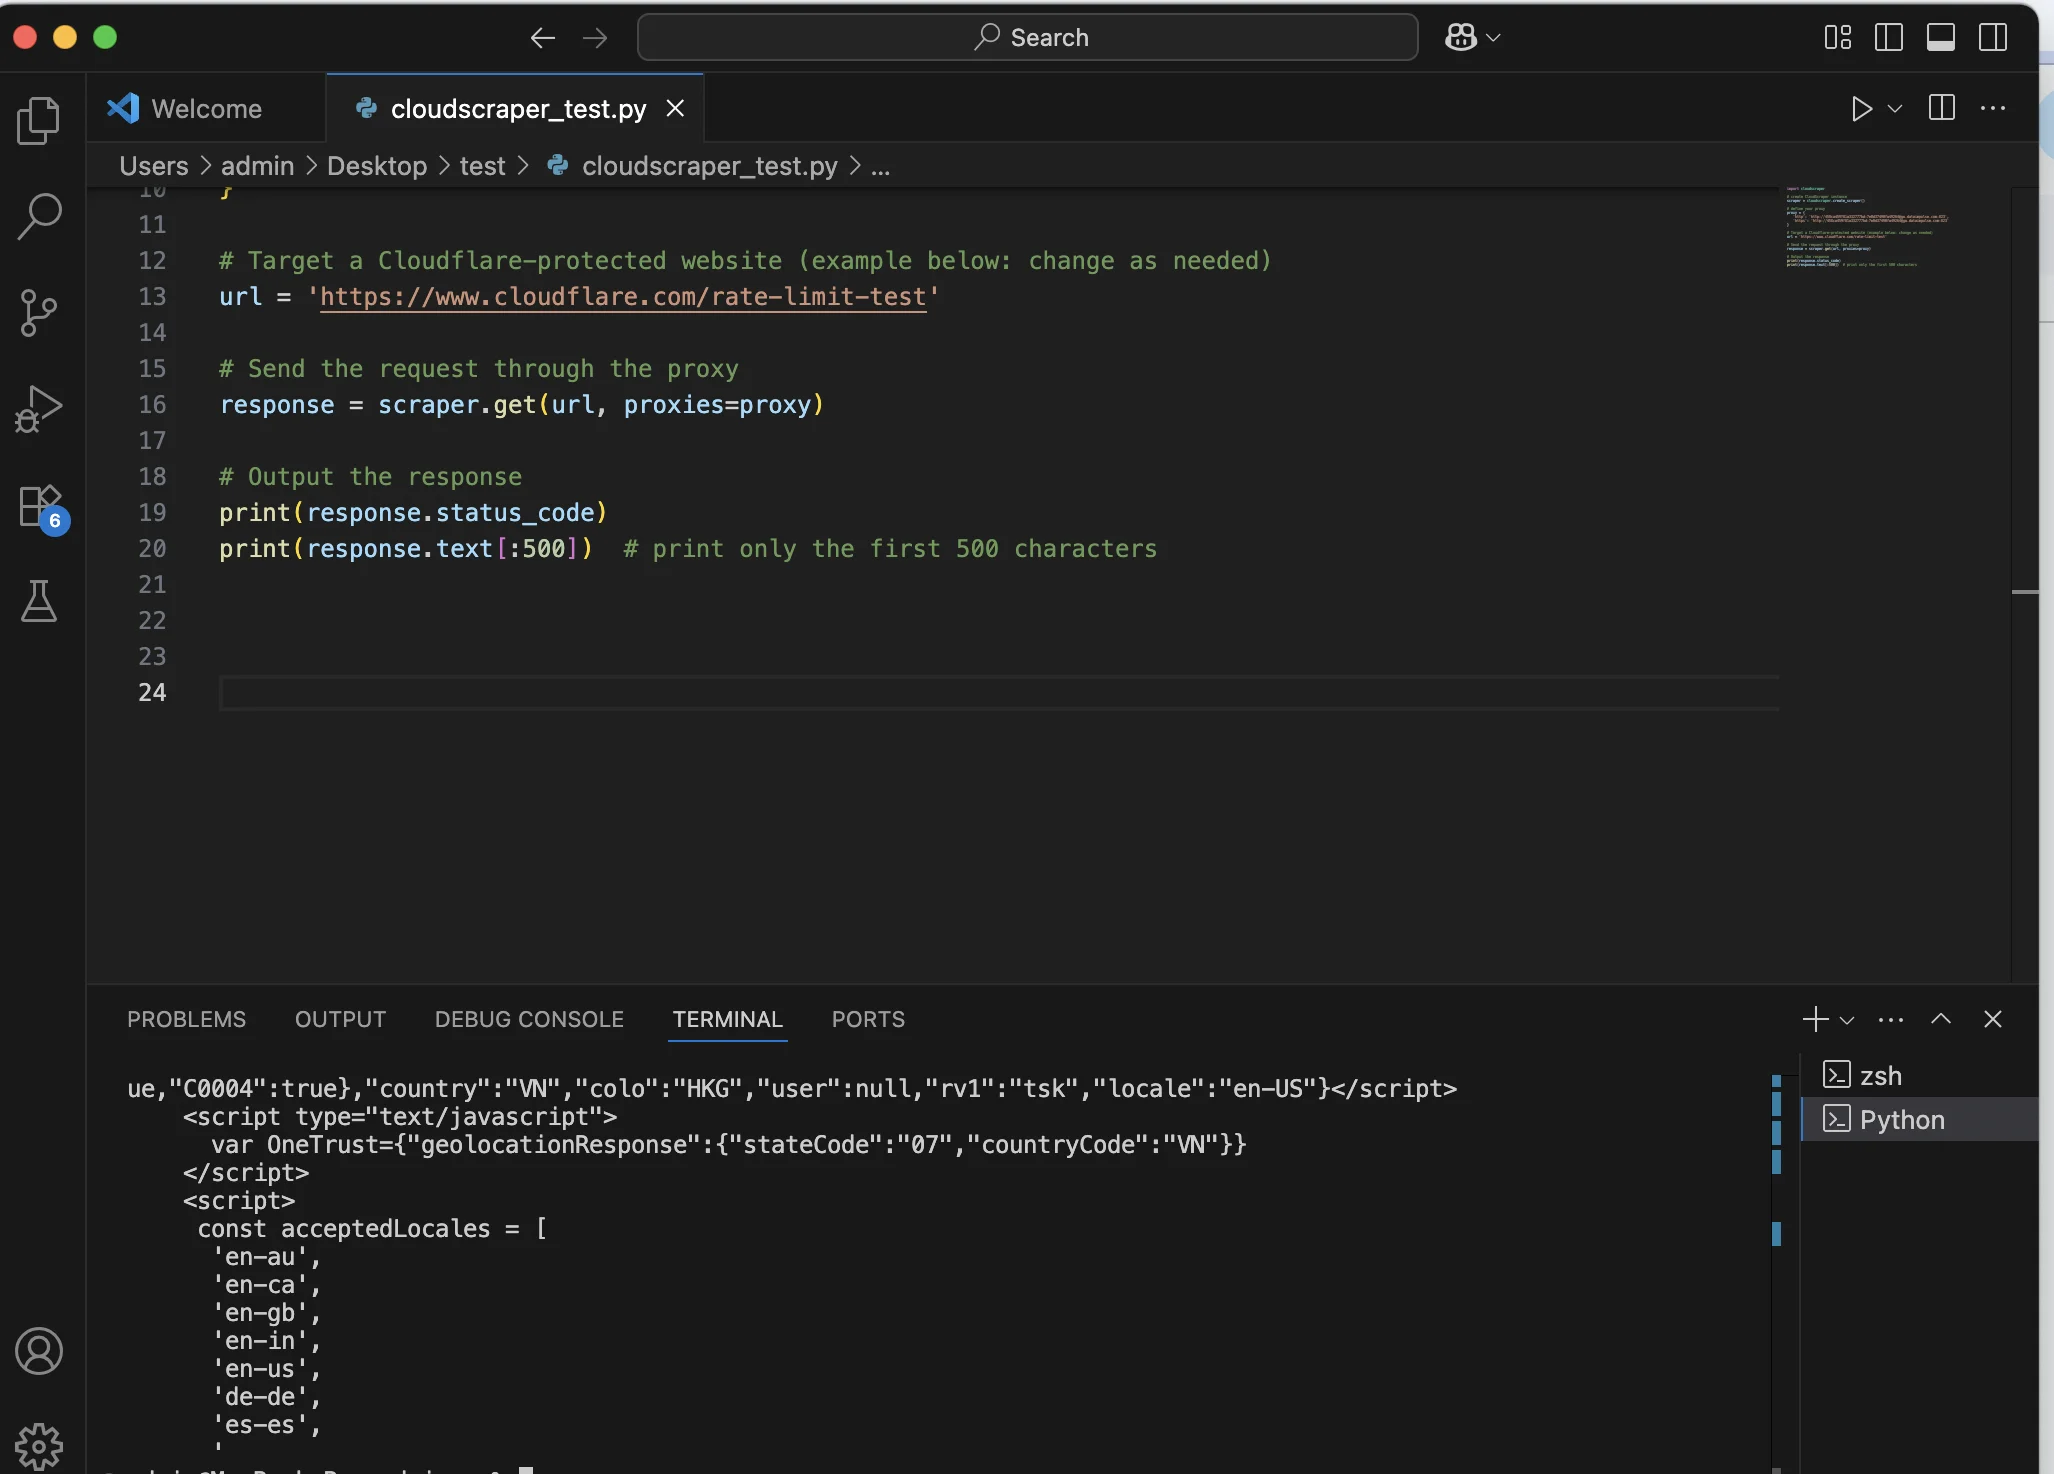Open terminal launch profile dropdown
The height and width of the screenshot is (1474, 2054).
tap(1847, 1020)
